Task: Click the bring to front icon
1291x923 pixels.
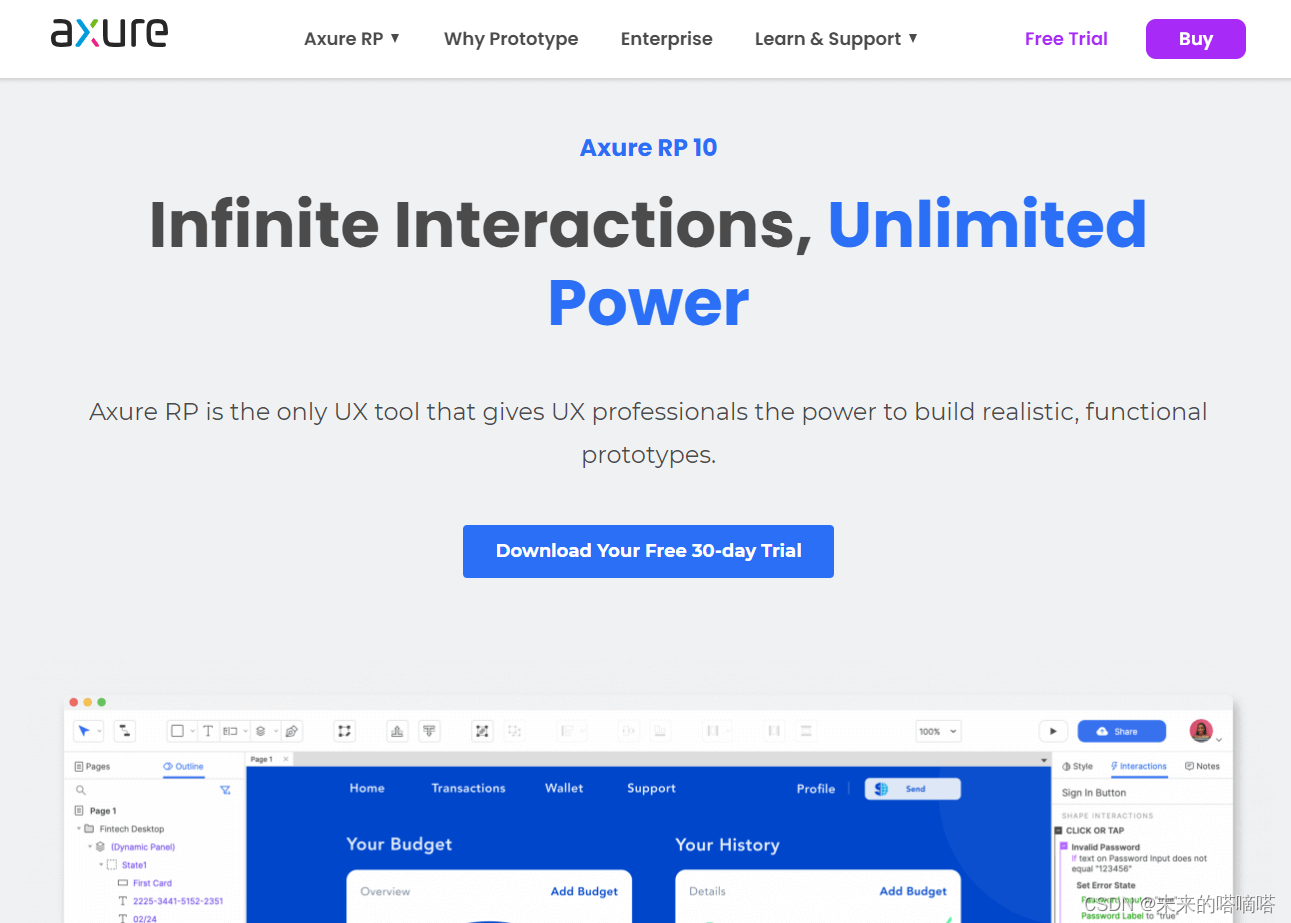Action: pos(397,731)
